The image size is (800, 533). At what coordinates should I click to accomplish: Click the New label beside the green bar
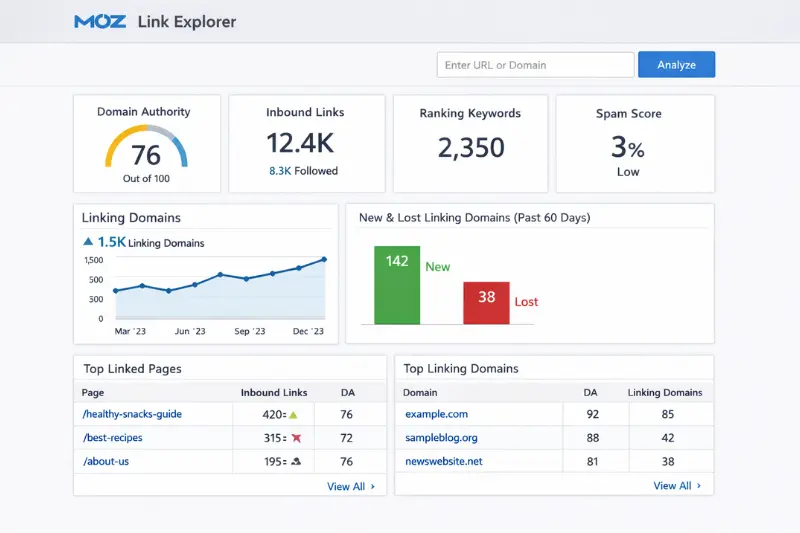[x=438, y=267]
